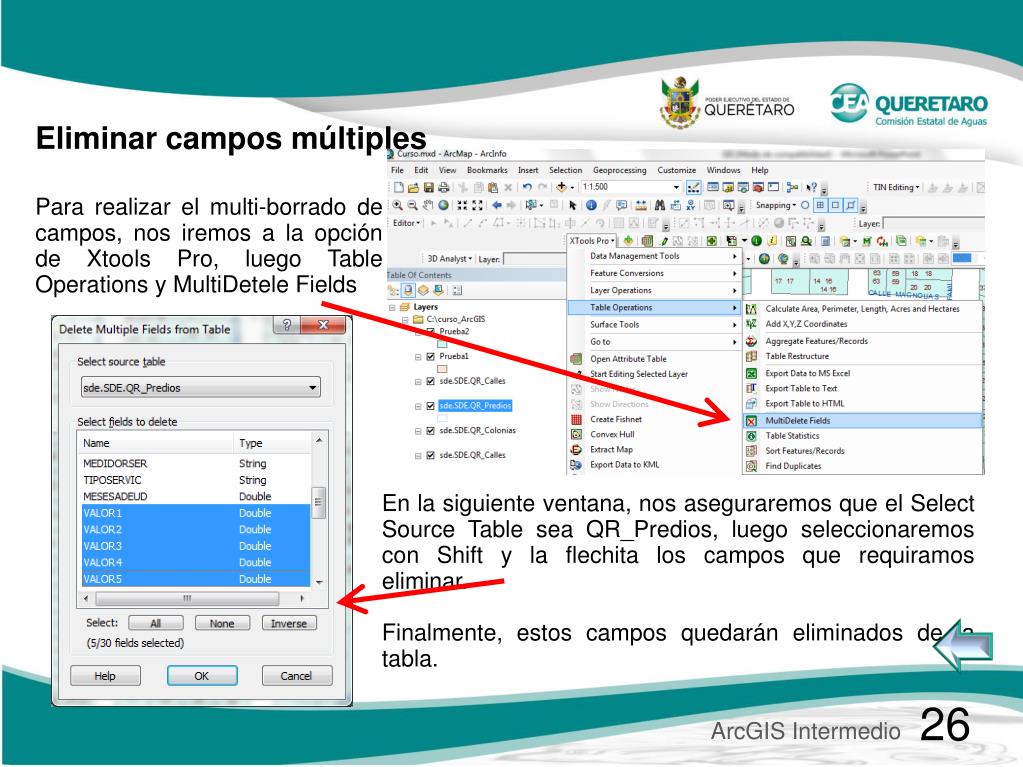Toggle the End Snapping square toggle
1023x767 pixels.
[x=820, y=205]
